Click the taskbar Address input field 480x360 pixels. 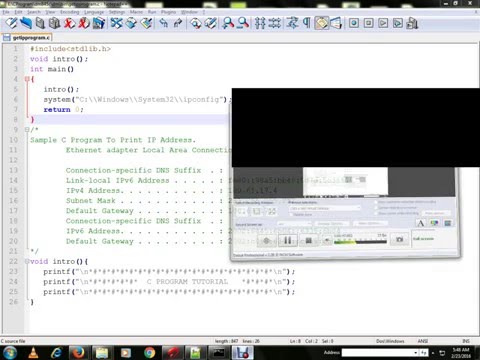[x=377, y=352]
